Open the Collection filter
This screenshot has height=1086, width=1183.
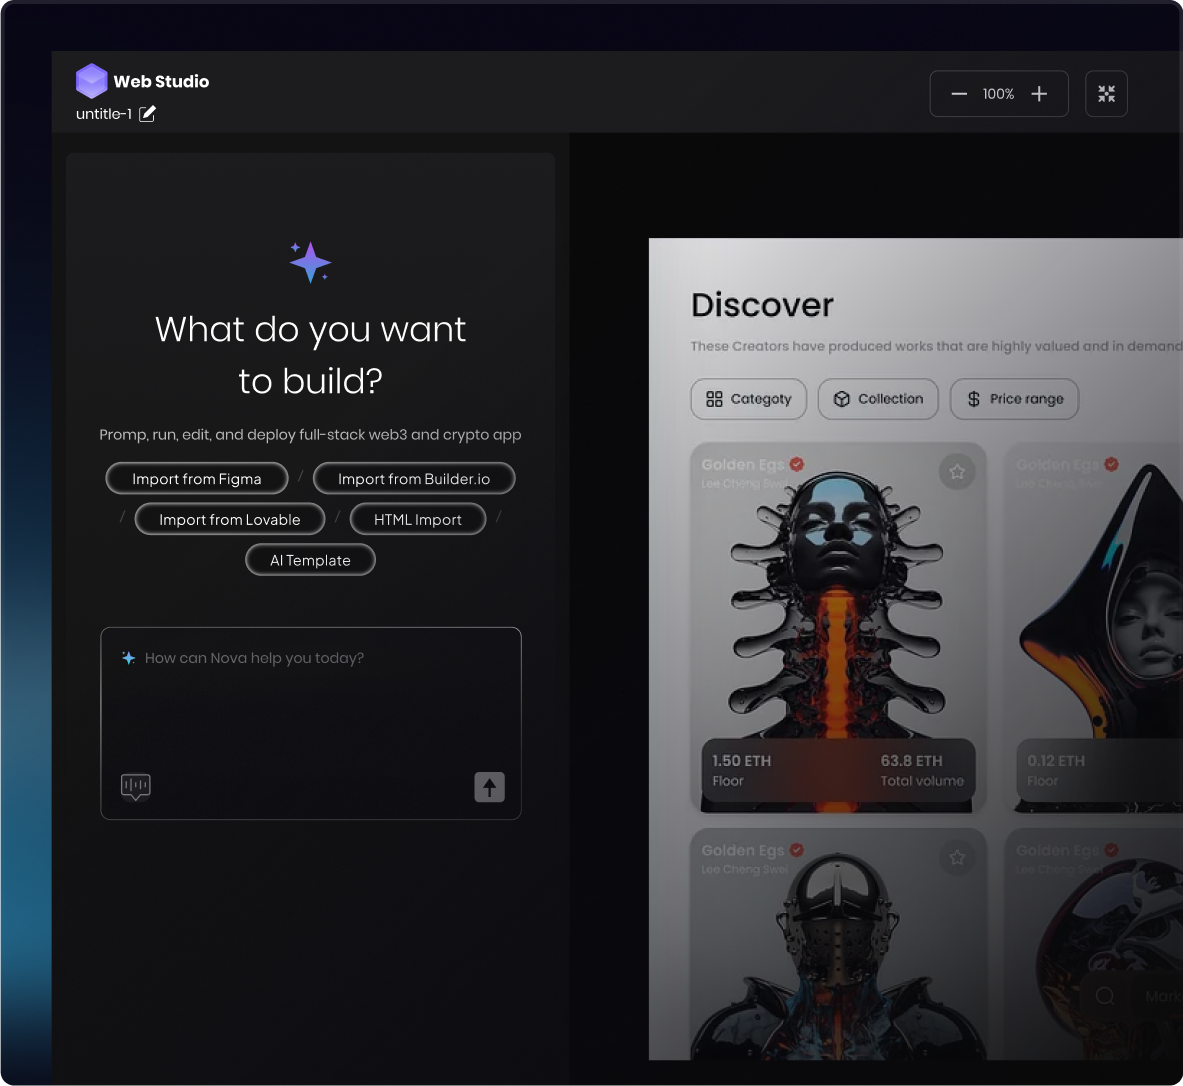point(878,398)
